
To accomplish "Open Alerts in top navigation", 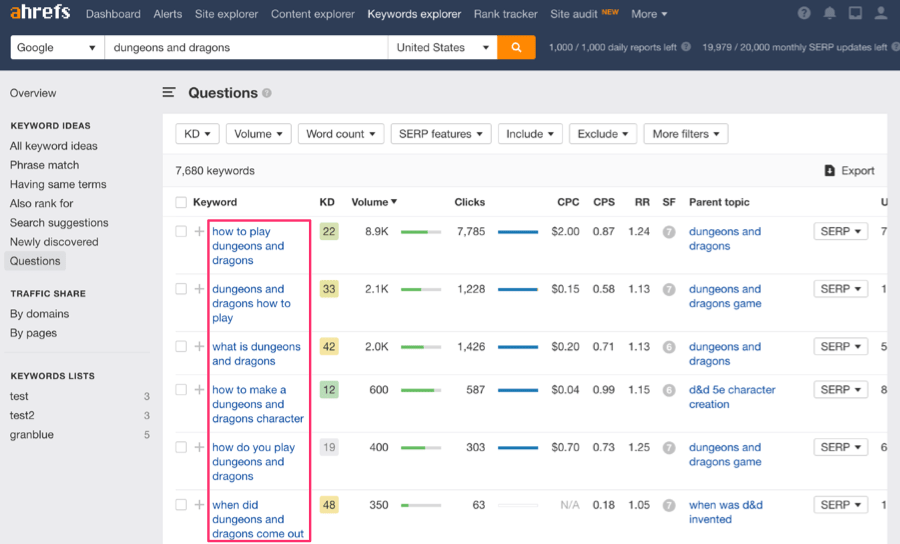I will (168, 14).
